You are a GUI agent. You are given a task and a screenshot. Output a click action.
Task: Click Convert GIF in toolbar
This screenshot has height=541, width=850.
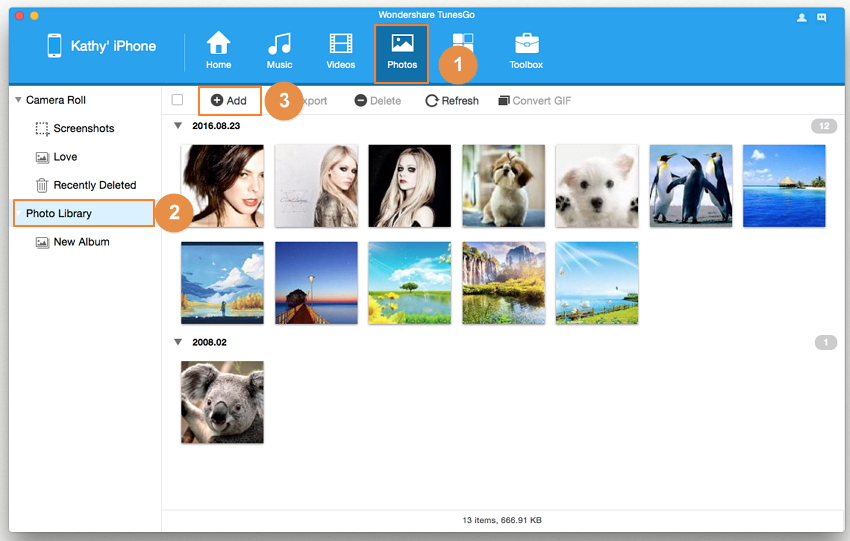click(x=534, y=101)
